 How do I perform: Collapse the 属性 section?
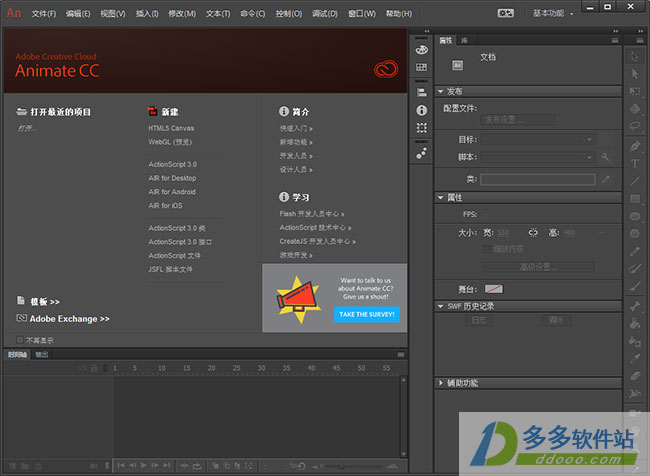point(440,197)
